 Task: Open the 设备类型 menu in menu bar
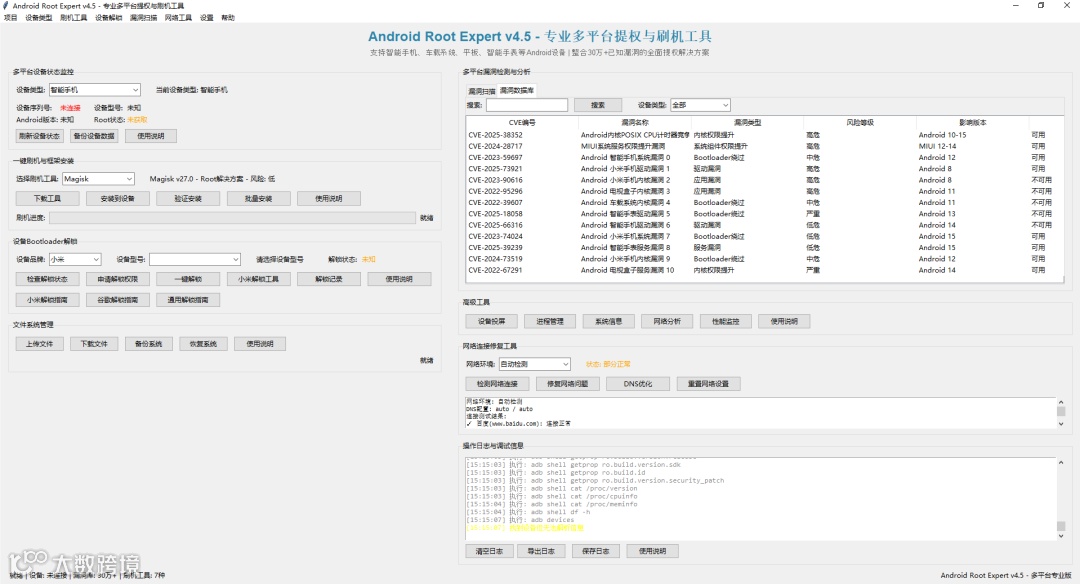tap(39, 18)
